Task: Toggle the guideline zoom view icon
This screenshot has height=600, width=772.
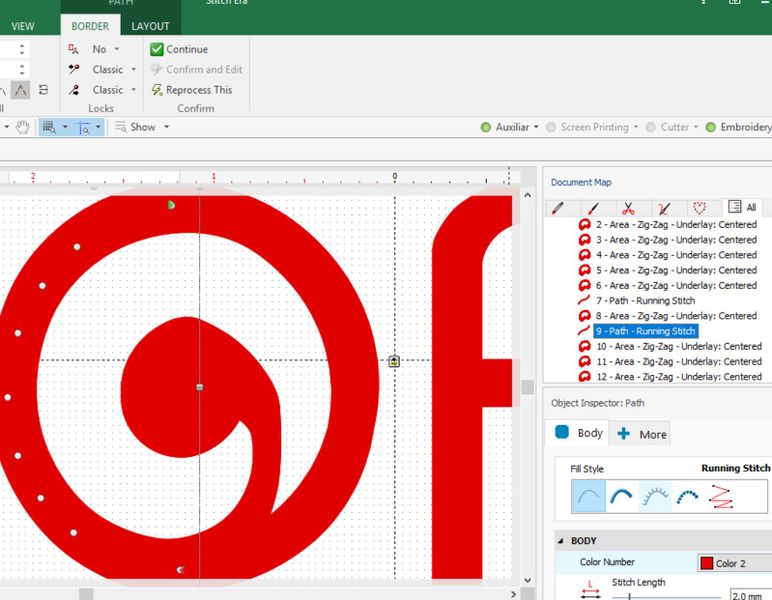Action: tap(84, 127)
